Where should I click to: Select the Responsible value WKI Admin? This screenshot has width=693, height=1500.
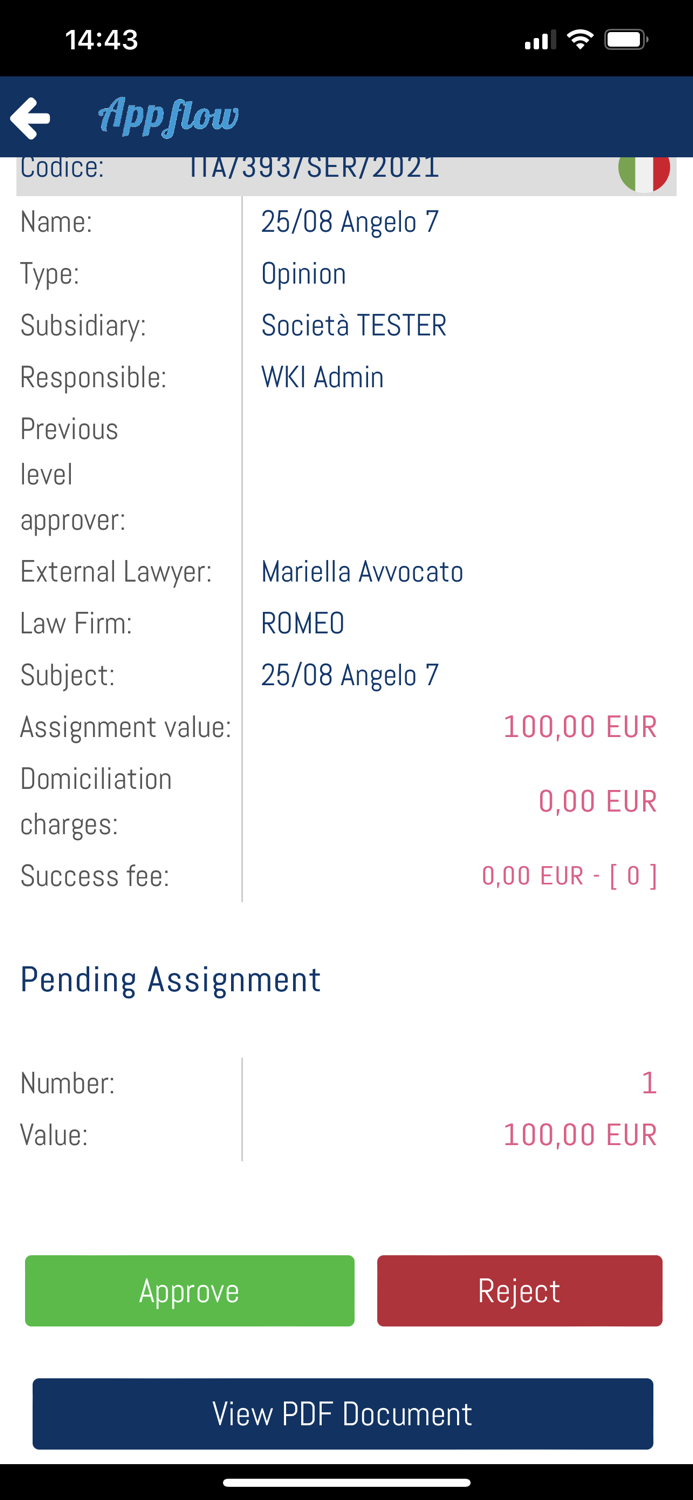(322, 377)
